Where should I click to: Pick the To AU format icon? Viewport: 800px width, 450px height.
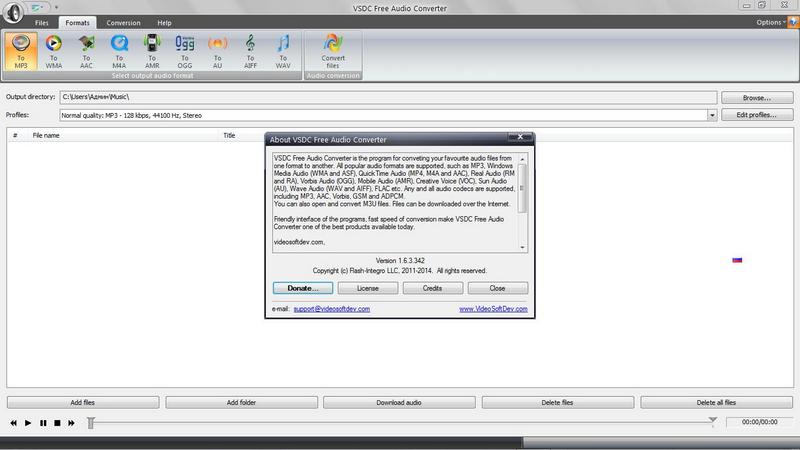click(217, 51)
